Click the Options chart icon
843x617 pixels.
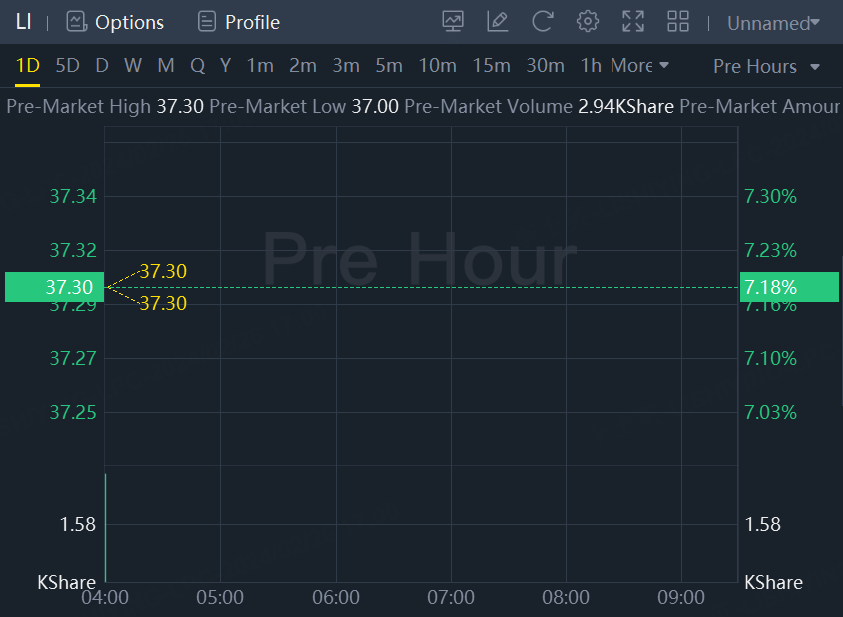click(x=76, y=21)
